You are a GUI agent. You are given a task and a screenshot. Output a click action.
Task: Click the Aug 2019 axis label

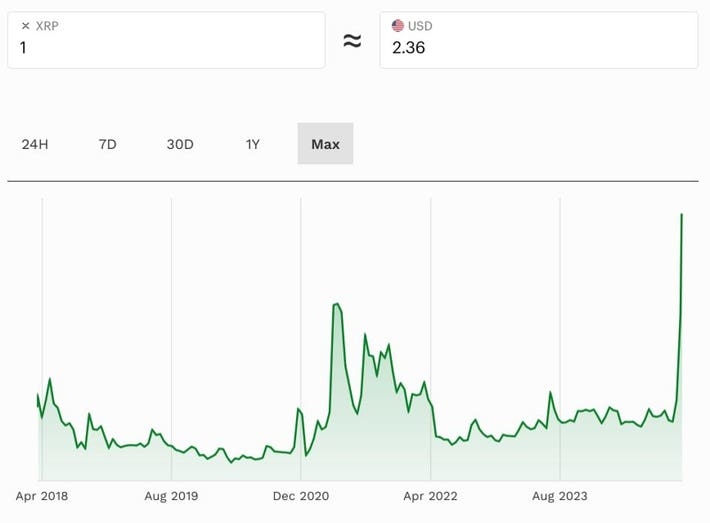[x=171, y=495]
